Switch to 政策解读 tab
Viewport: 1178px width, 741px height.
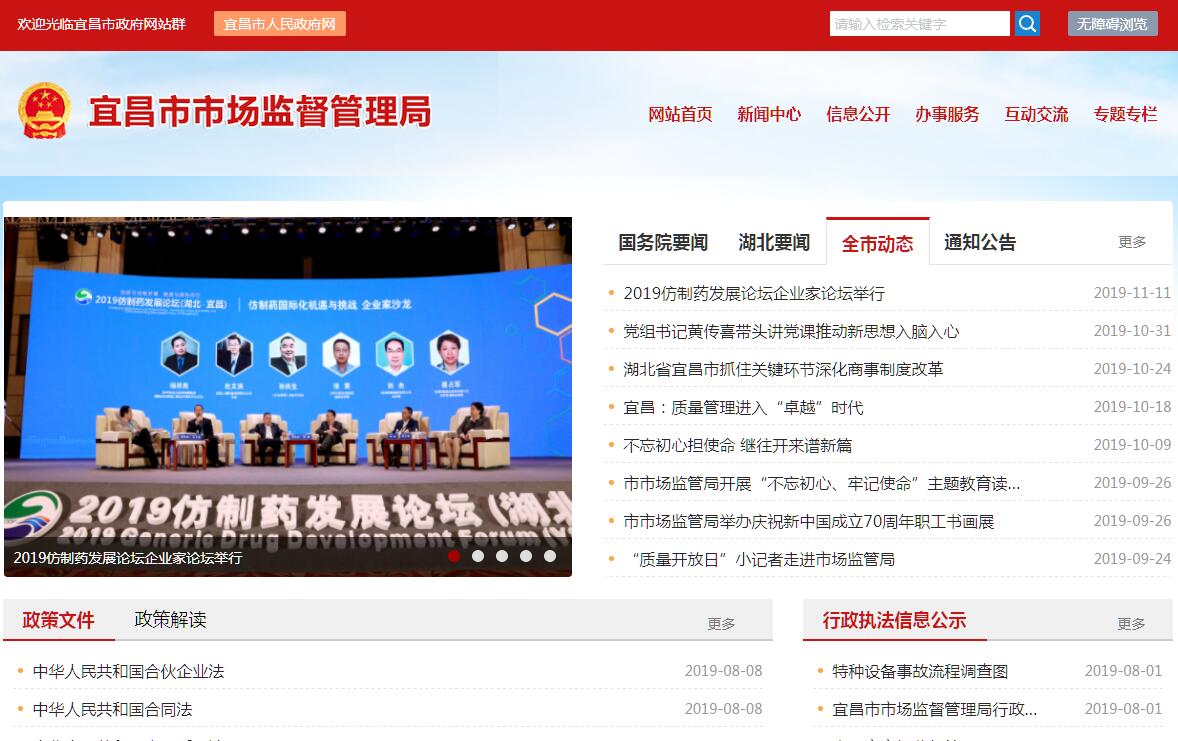pyautogui.click(x=170, y=620)
